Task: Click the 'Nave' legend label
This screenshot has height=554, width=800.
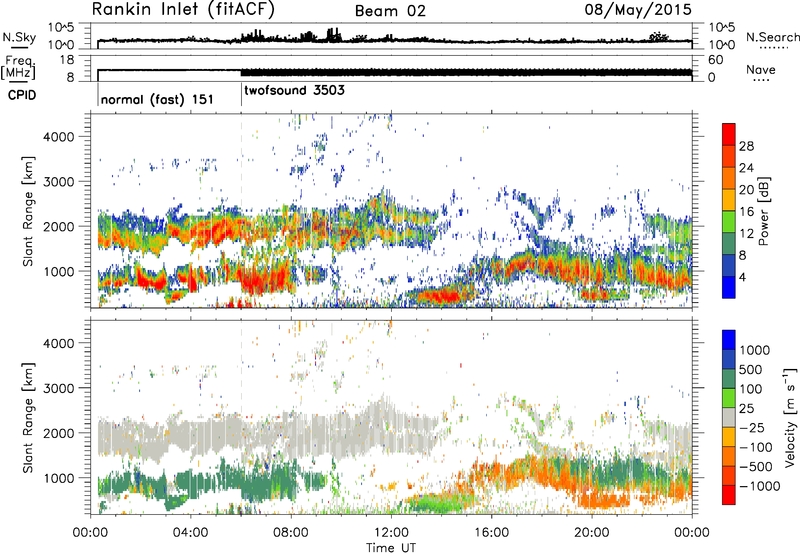Action: [x=761, y=69]
